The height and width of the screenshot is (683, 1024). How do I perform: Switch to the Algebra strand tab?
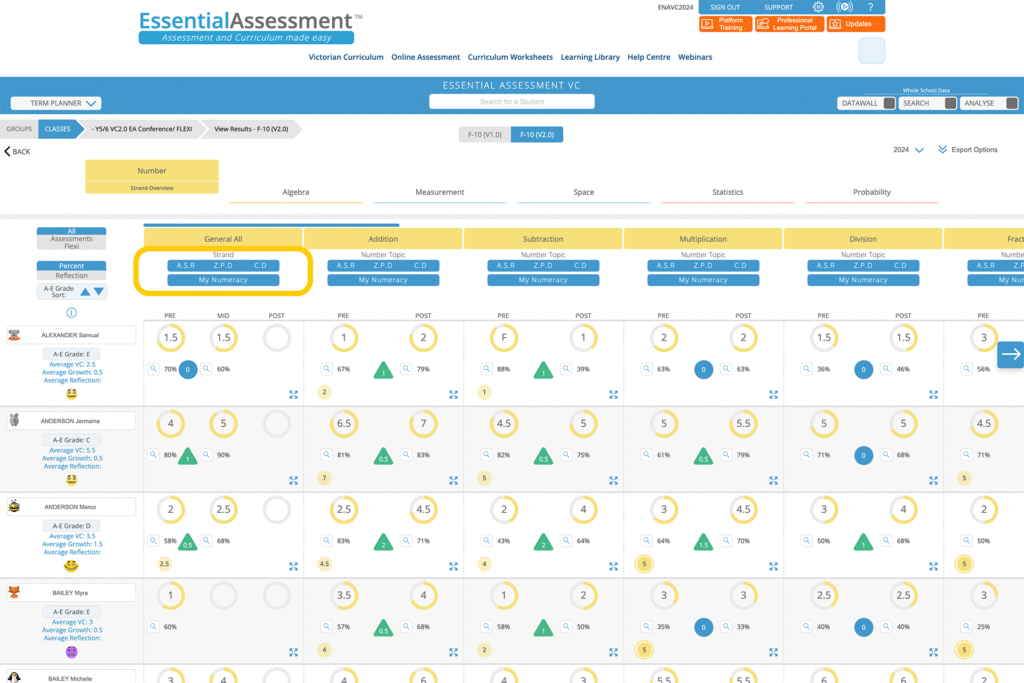(296, 192)
